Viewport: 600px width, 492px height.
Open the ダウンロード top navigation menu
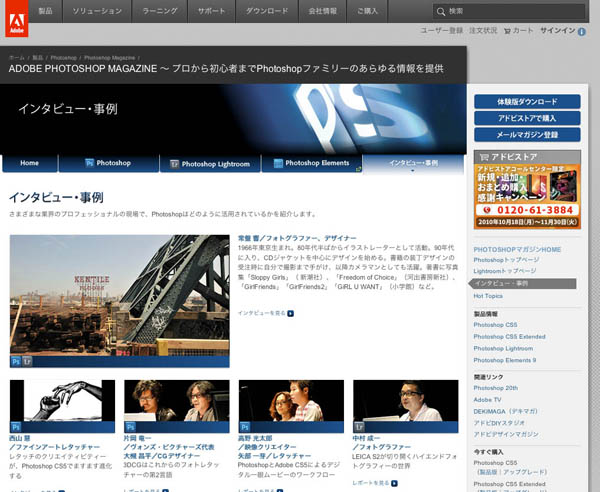point(266,11)
